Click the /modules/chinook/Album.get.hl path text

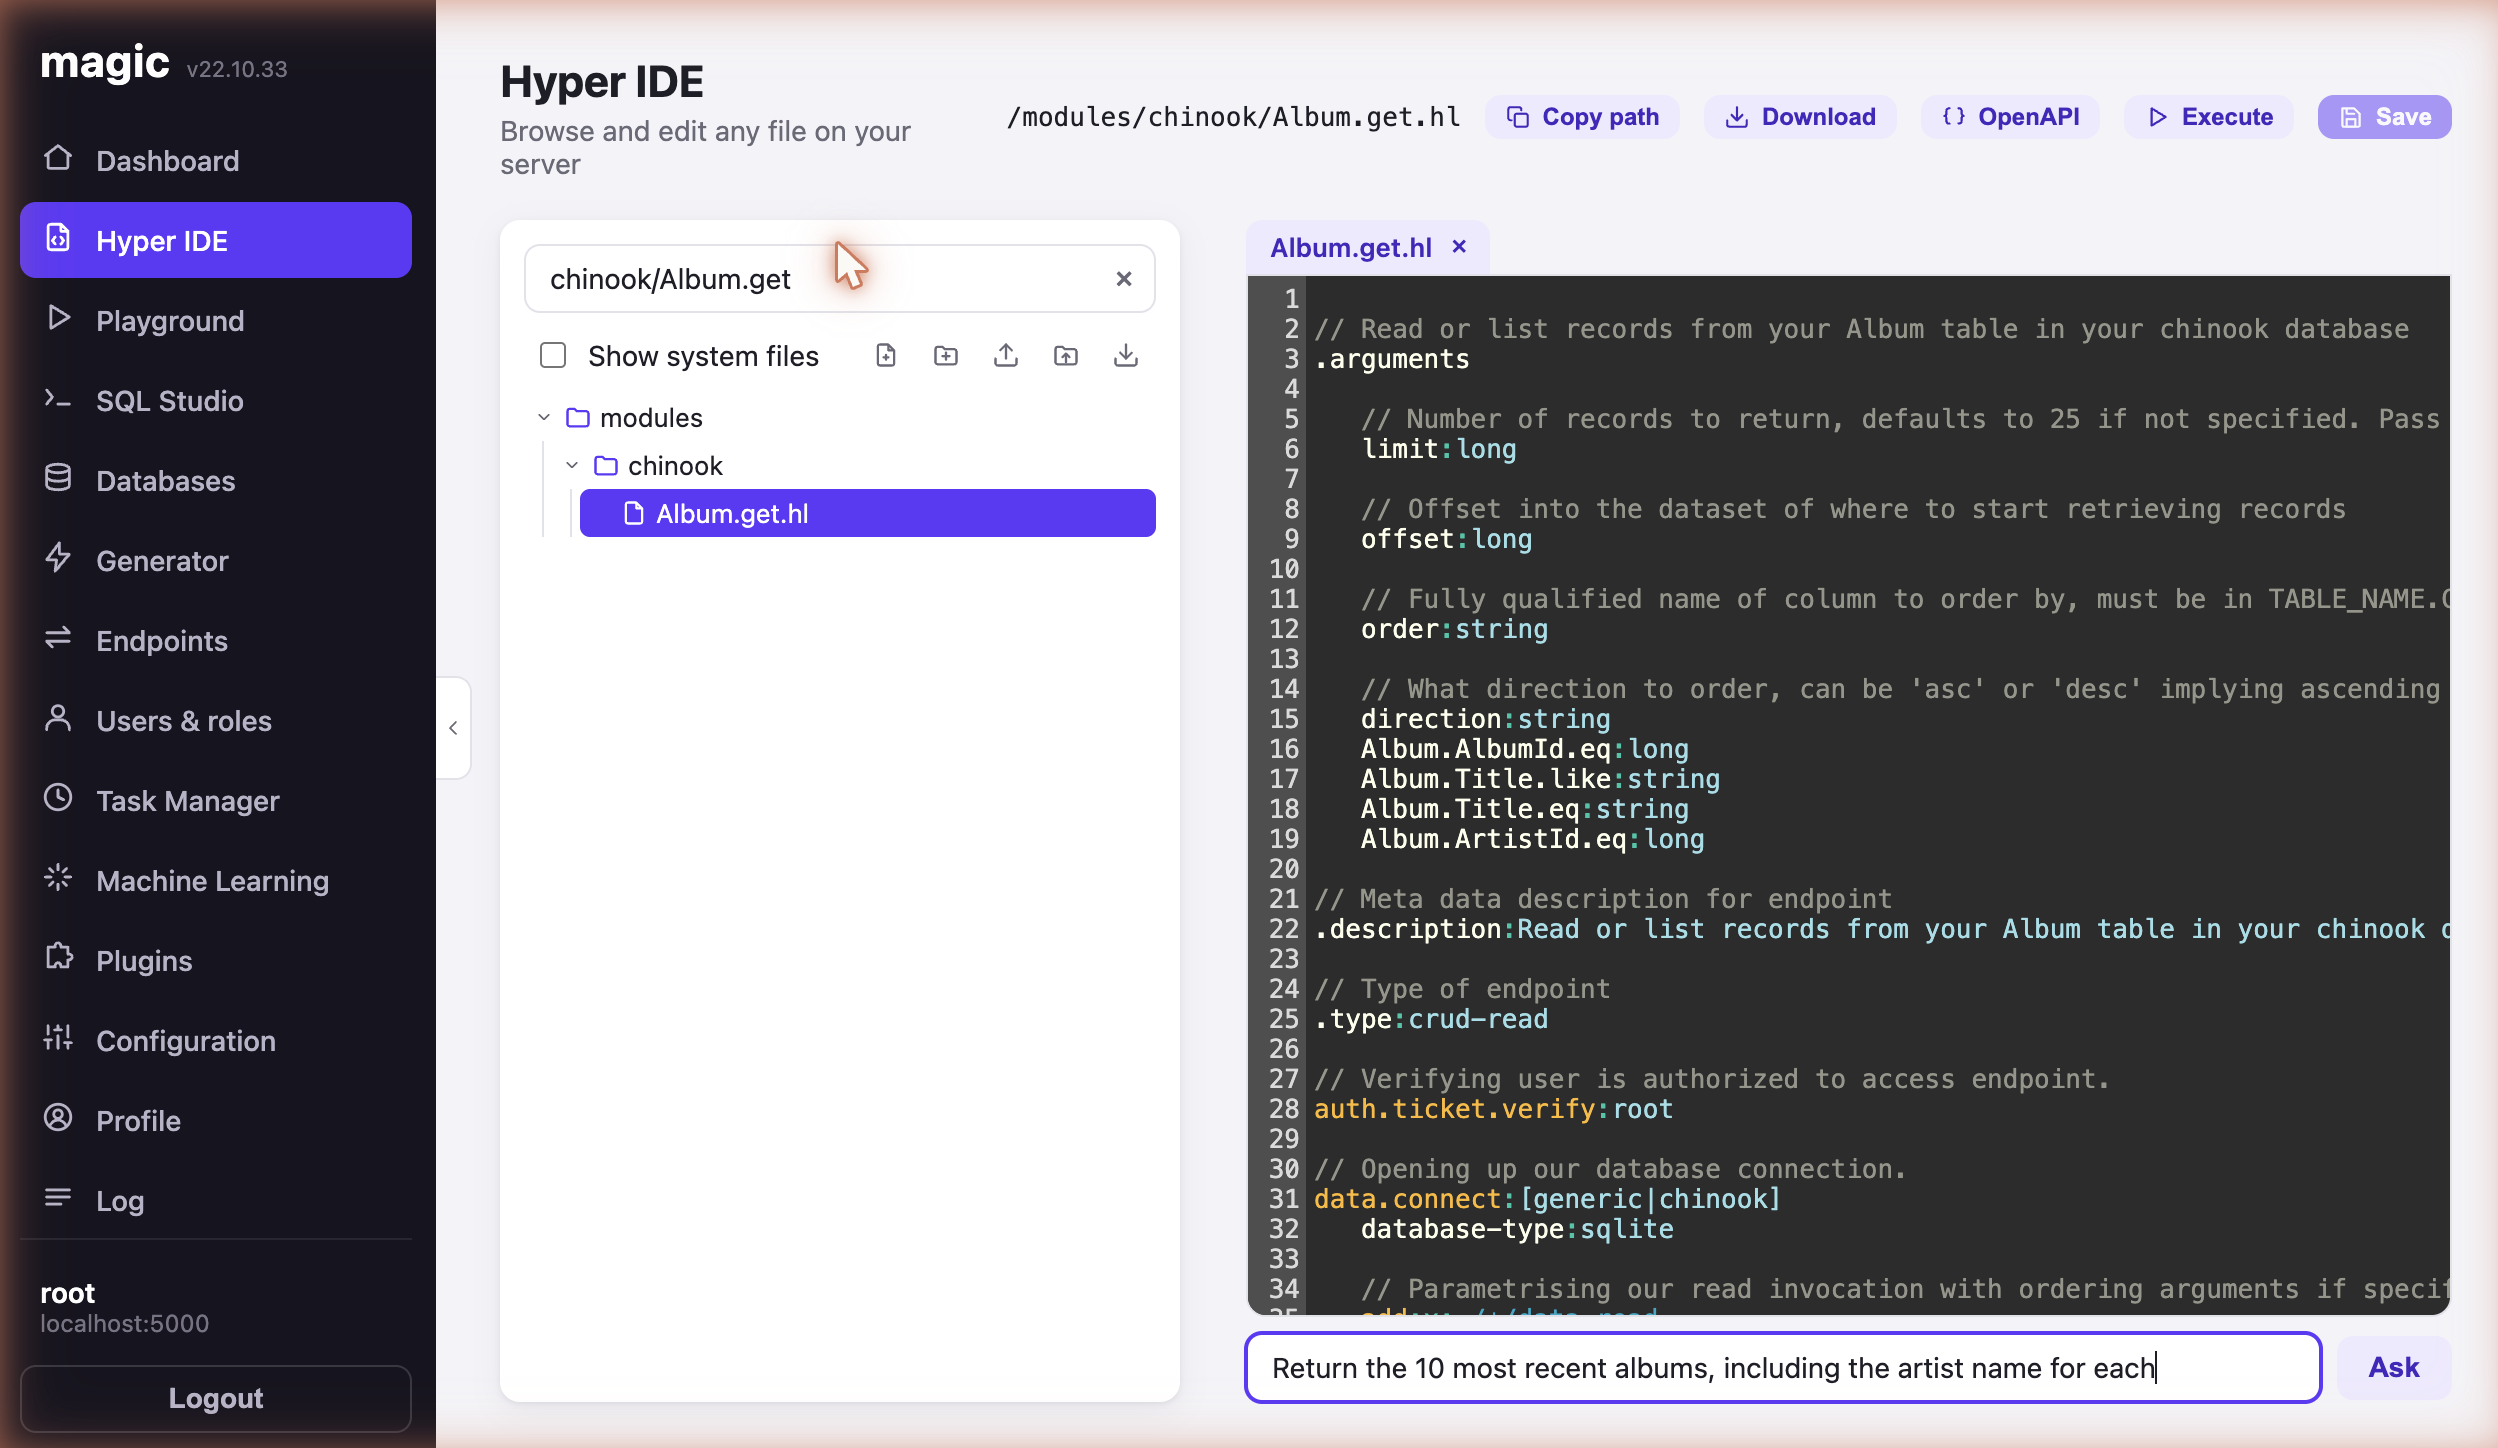point(1233,117)
